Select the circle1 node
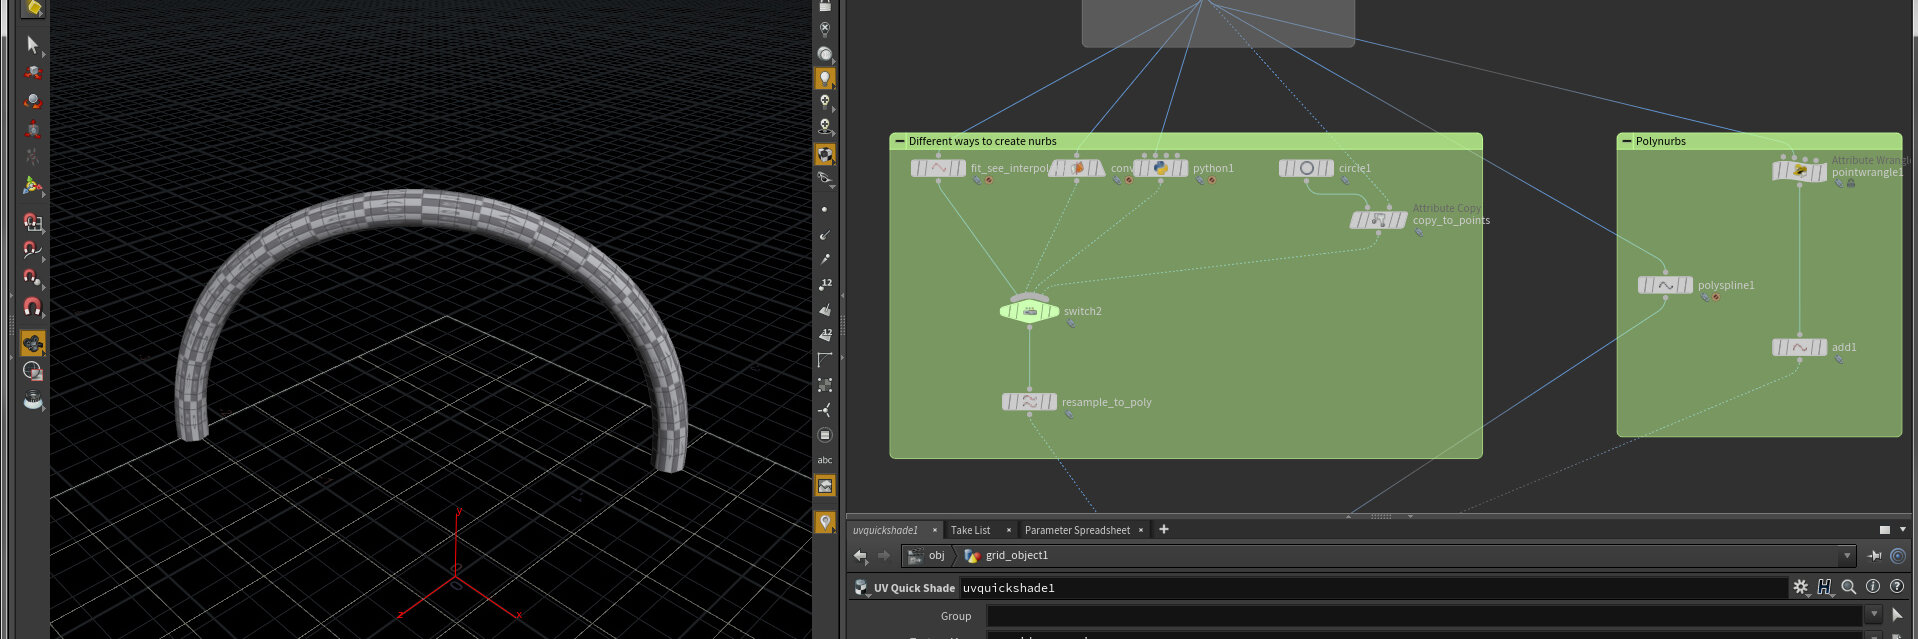1918x639 pixels. point(1306,168)
